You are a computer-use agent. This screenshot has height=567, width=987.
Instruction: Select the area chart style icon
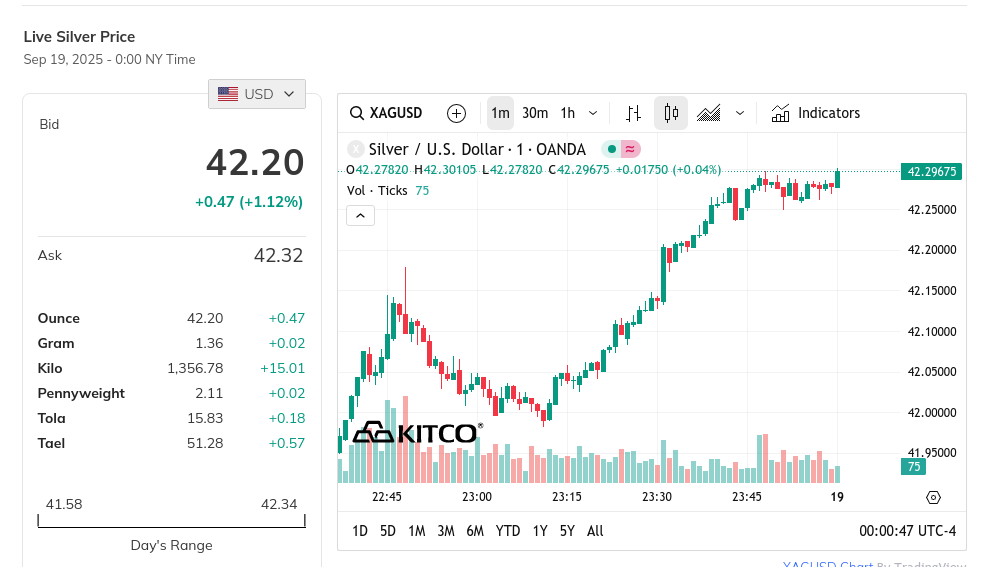tap(709, 113)
